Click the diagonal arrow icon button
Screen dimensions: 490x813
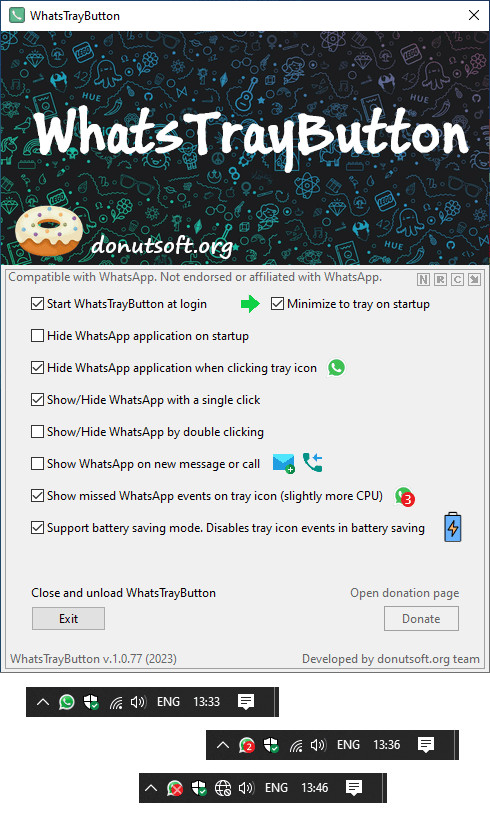coord(474,279)
